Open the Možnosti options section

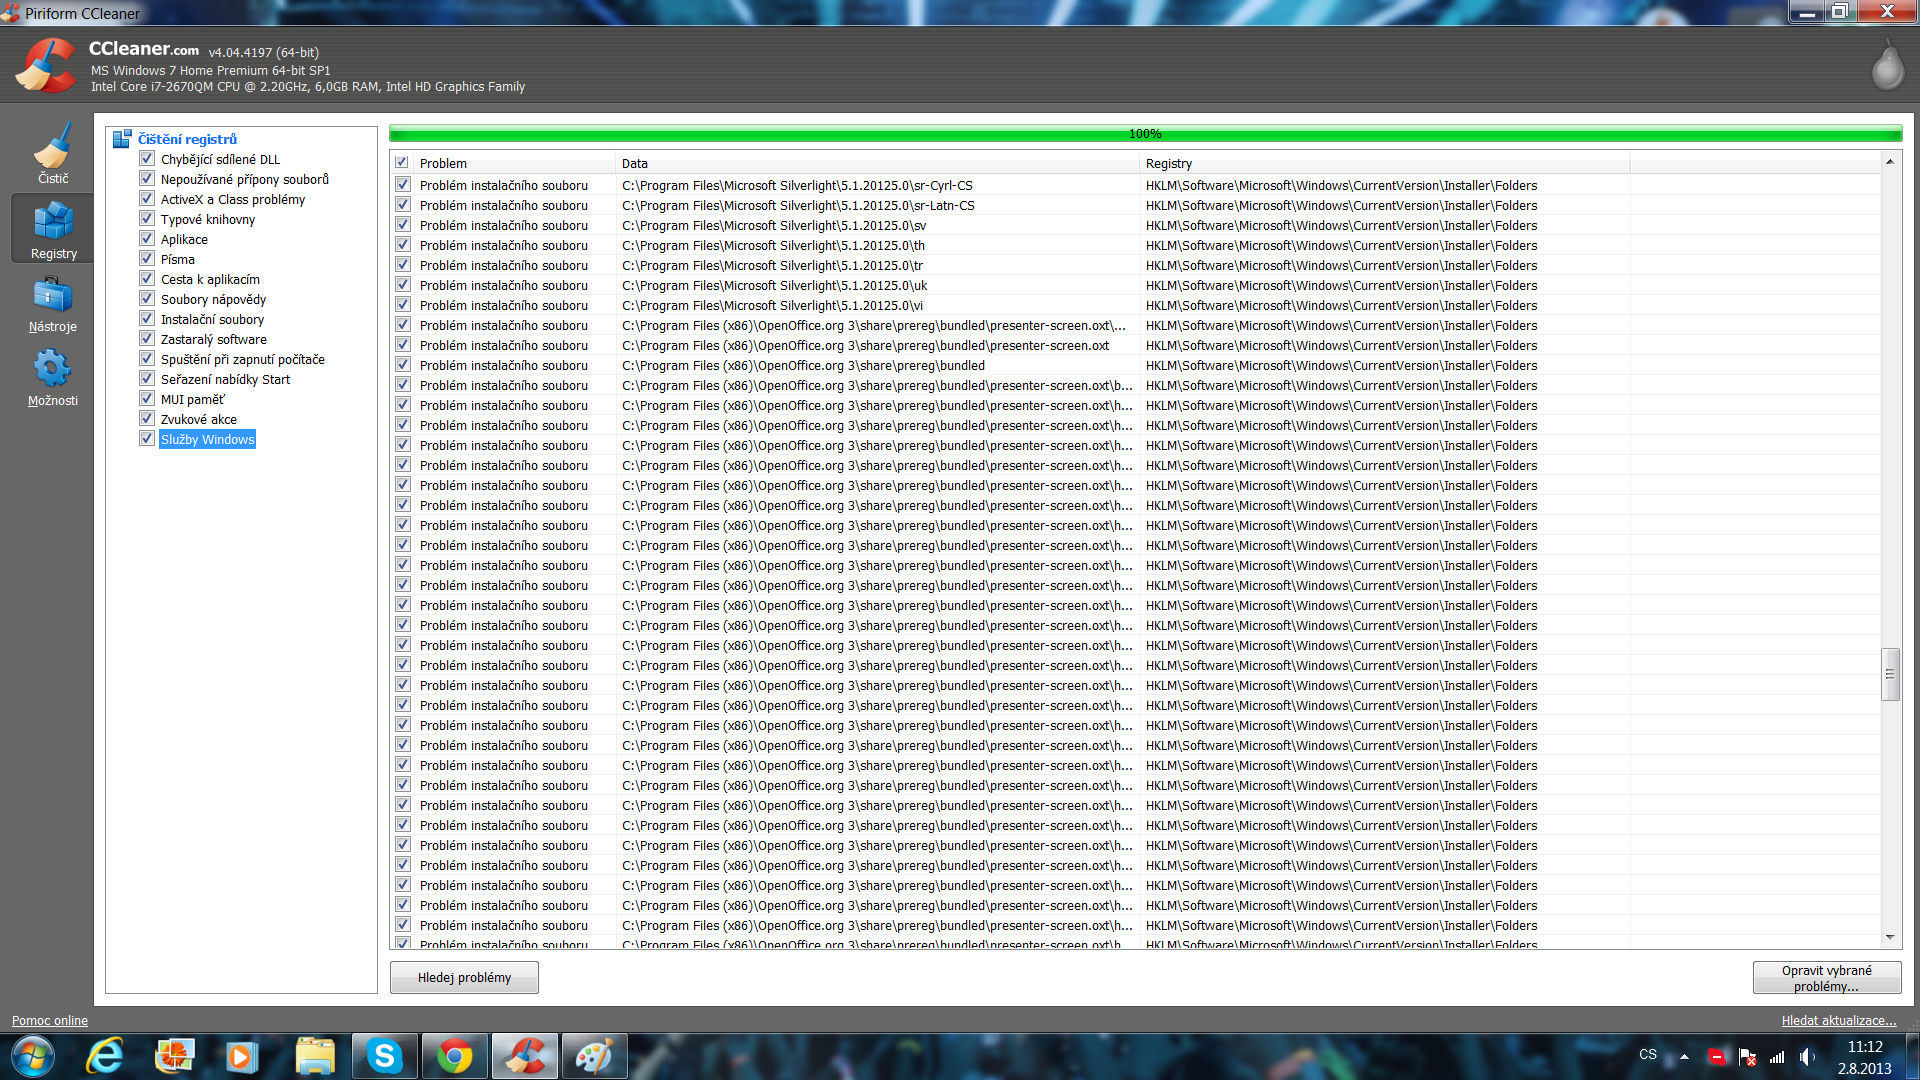(x=53, y=377)
